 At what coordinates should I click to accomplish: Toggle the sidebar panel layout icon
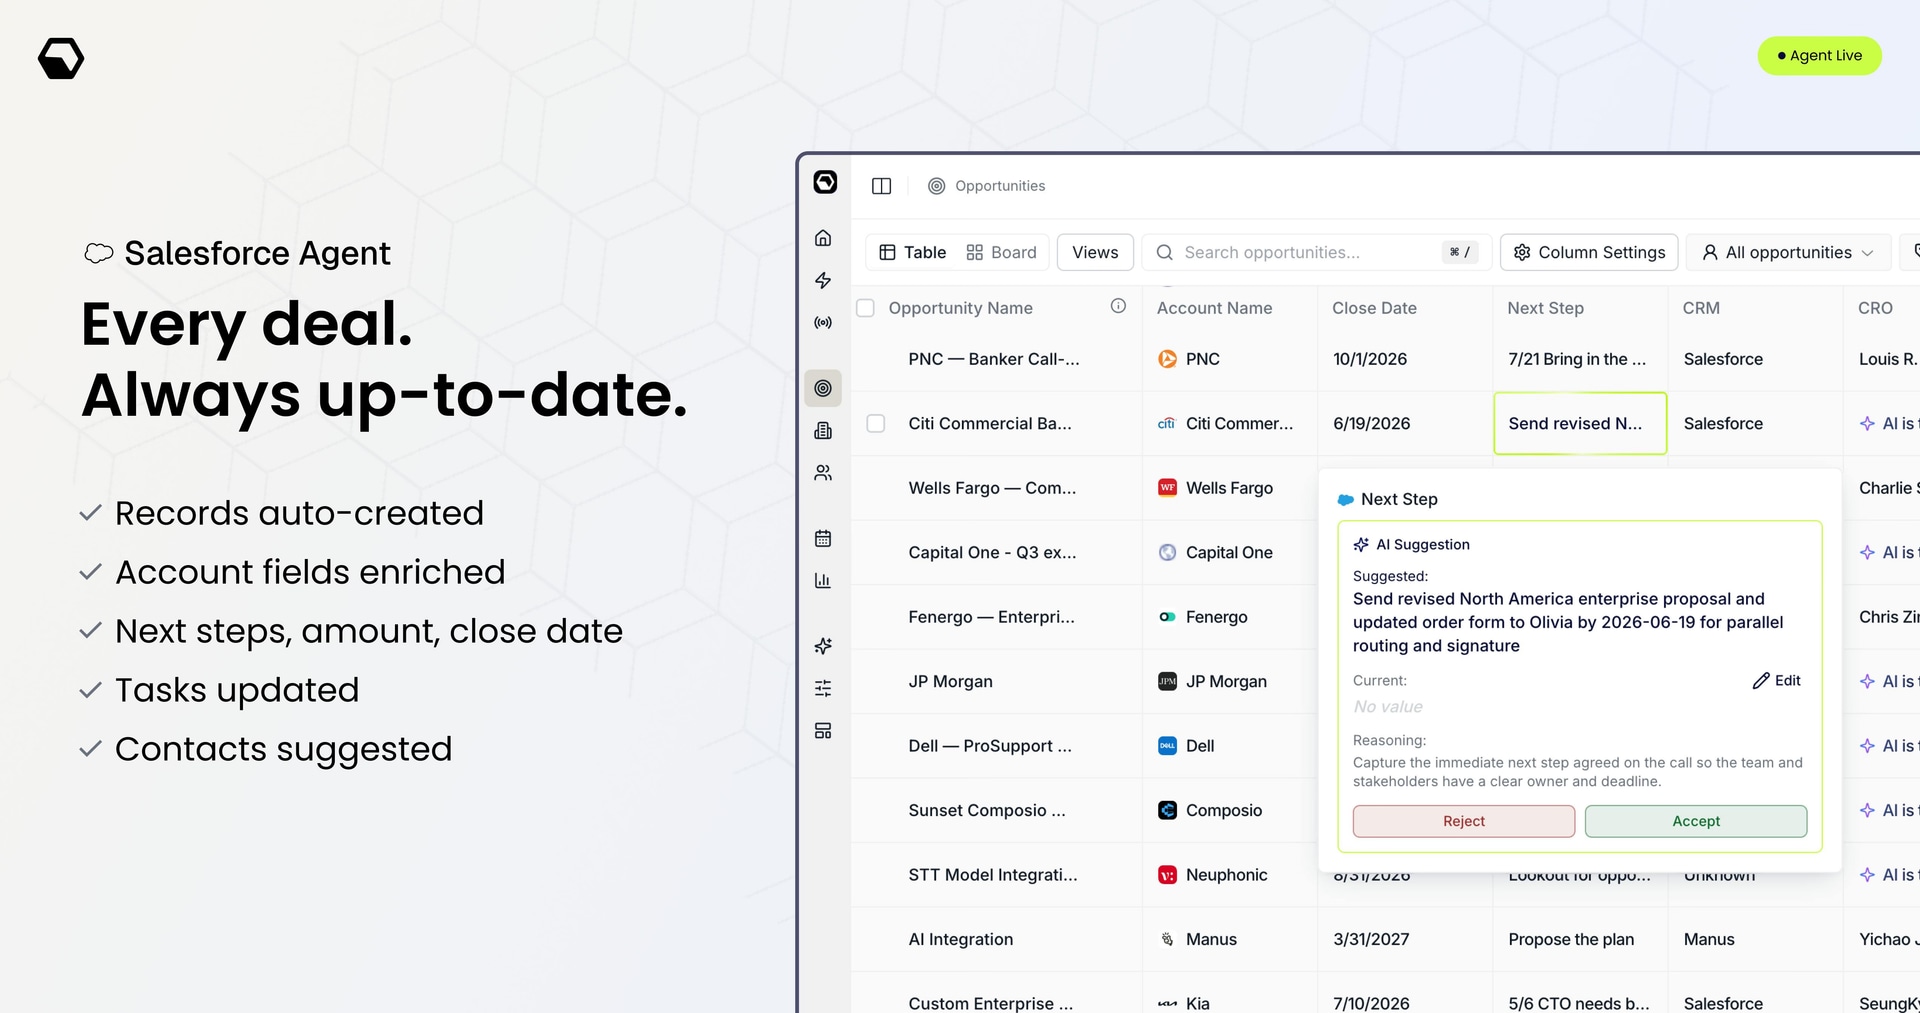[881, 186]
